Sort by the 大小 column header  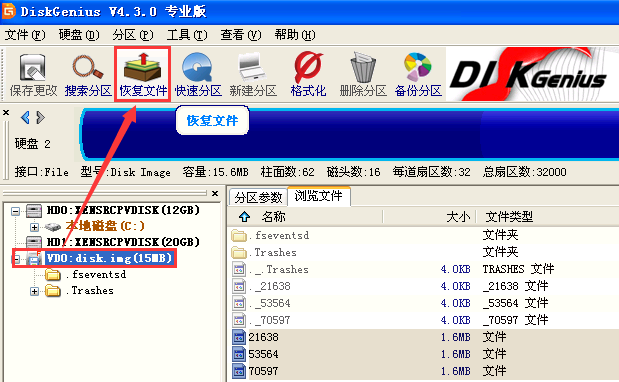click(458, 217)
